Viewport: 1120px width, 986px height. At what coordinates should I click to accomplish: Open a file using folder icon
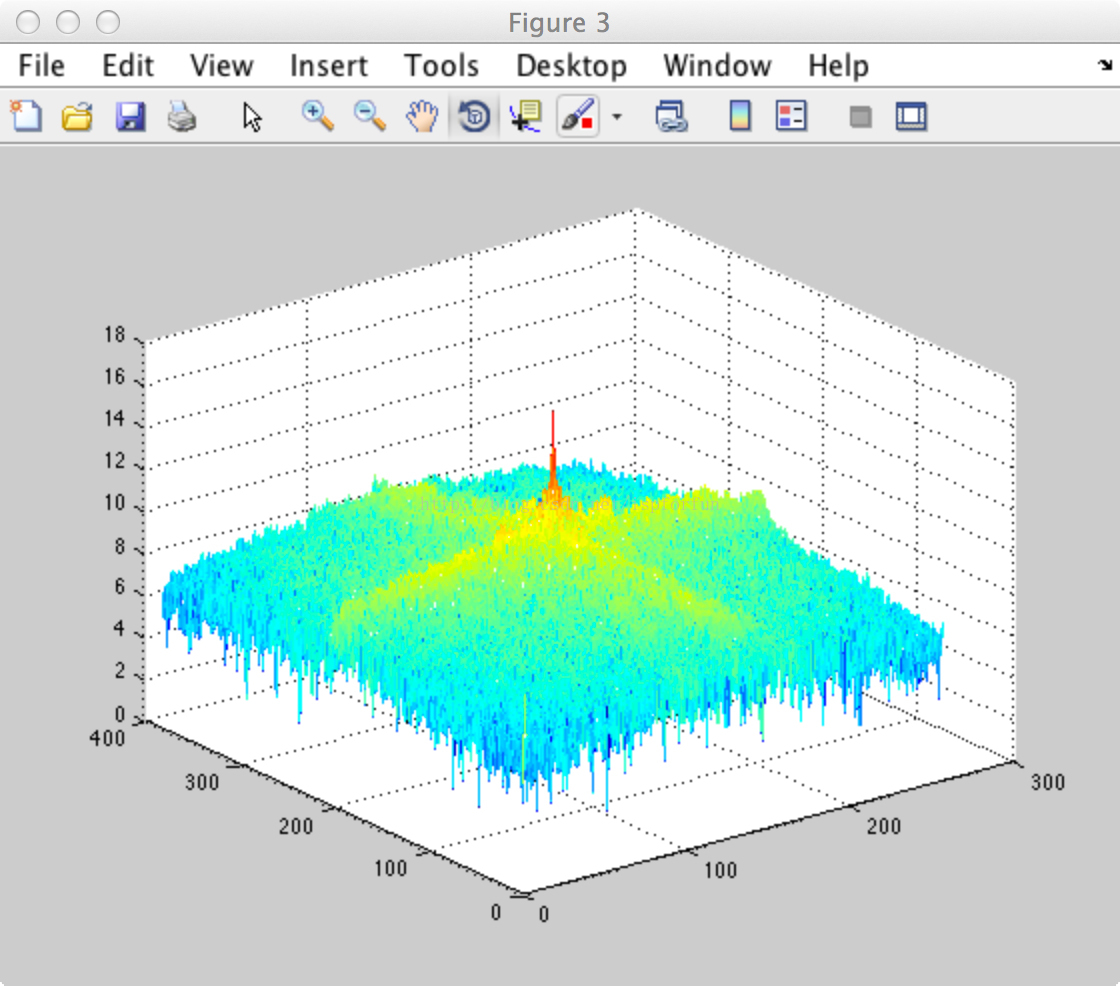coord(77,116)
